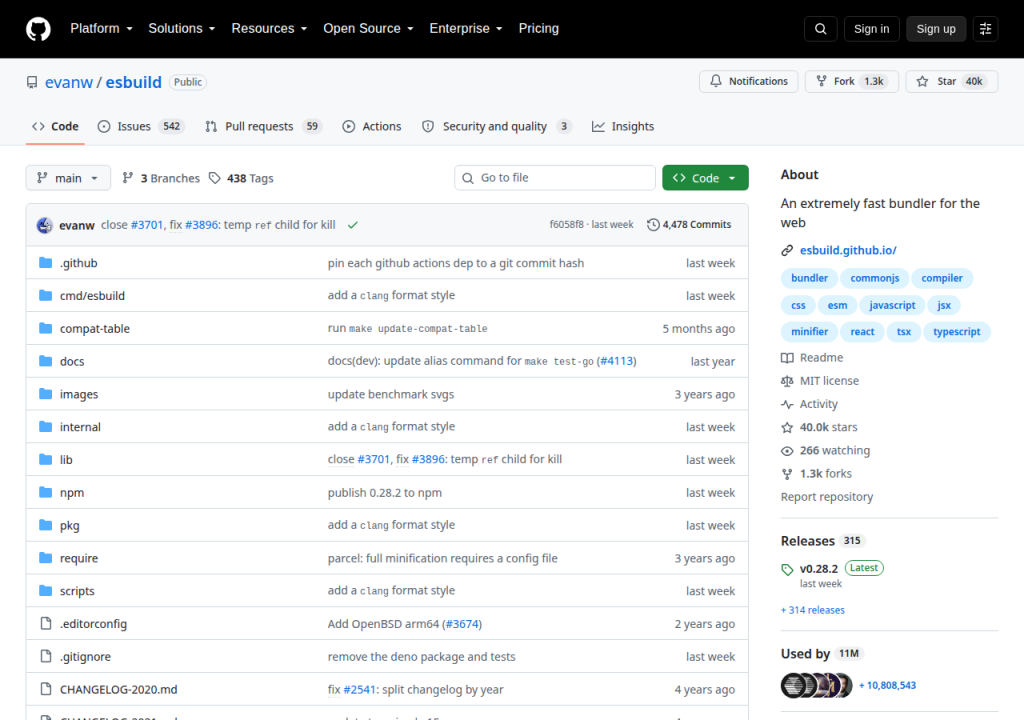The height and width of the screenshot is (720, 1024).
Task: Click the Notifications button
Action: point(748,81)
